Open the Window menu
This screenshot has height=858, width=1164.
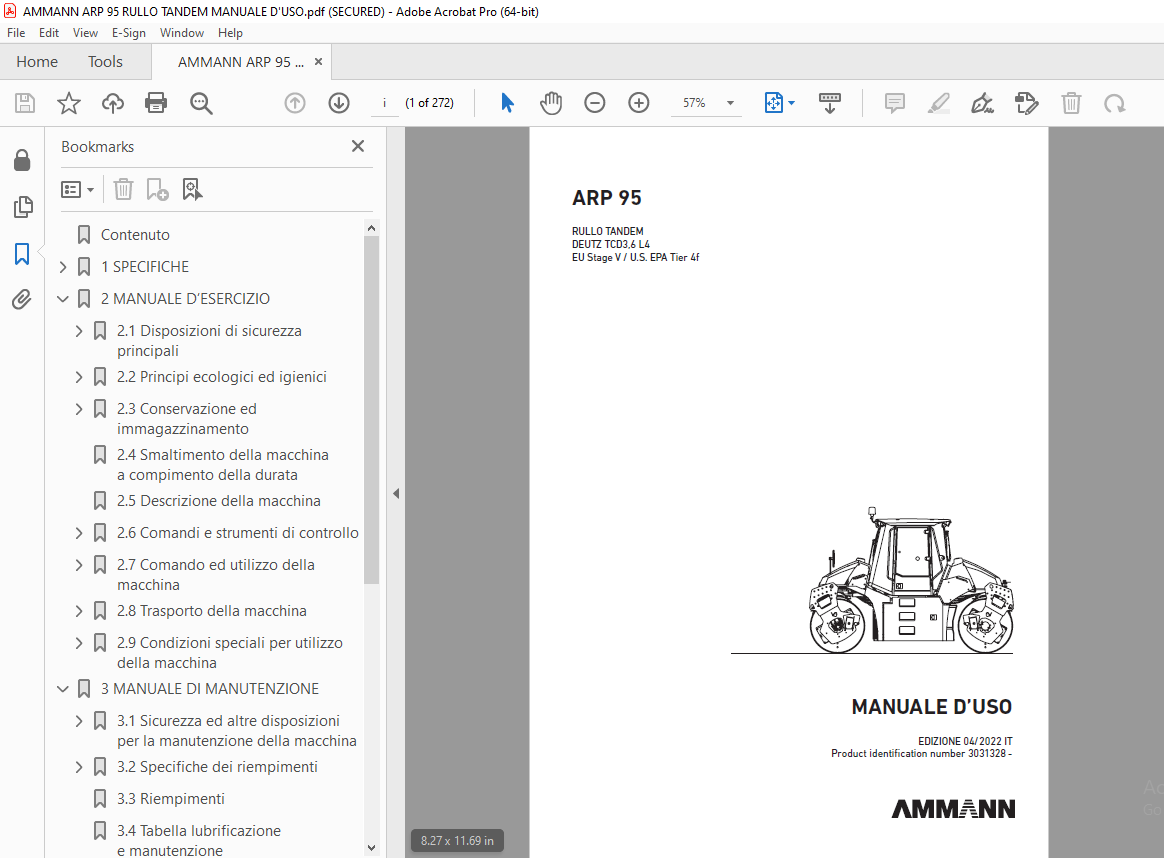[182, 33]
